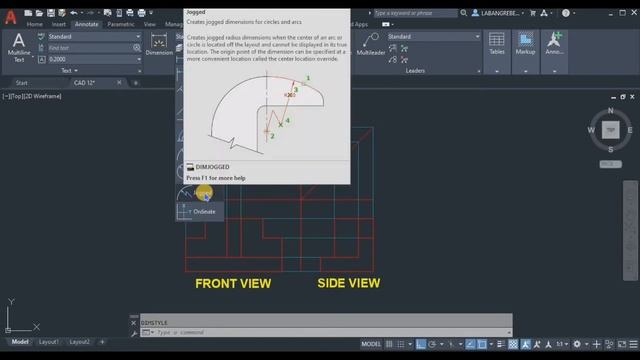Toggle the grid display in status bar
This screenshot has width=640, height=360.
(x=389, y=344)
